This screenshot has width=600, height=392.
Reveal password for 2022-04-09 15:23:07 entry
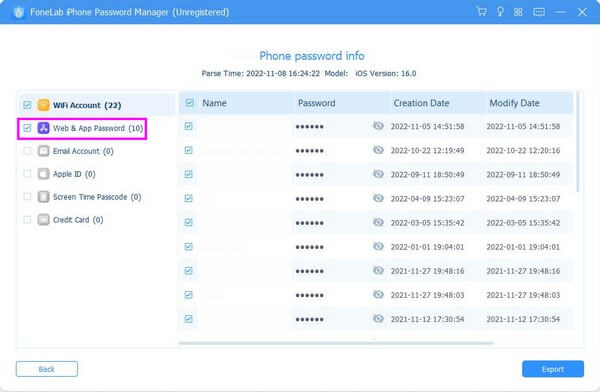pyautogui.click(x=378, y=198)
